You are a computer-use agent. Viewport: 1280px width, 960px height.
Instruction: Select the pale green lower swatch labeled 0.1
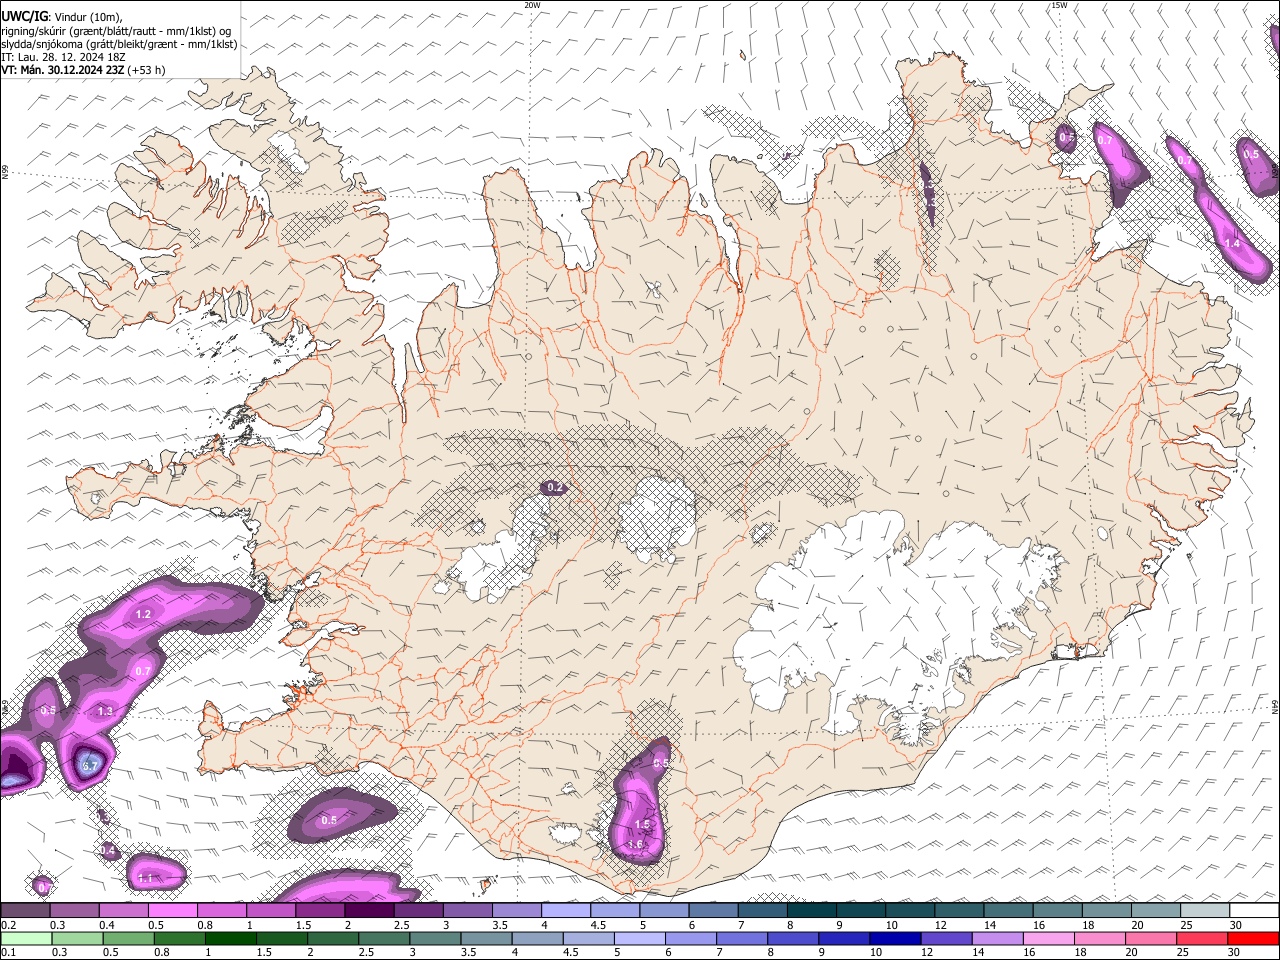[x=26, y=938]
